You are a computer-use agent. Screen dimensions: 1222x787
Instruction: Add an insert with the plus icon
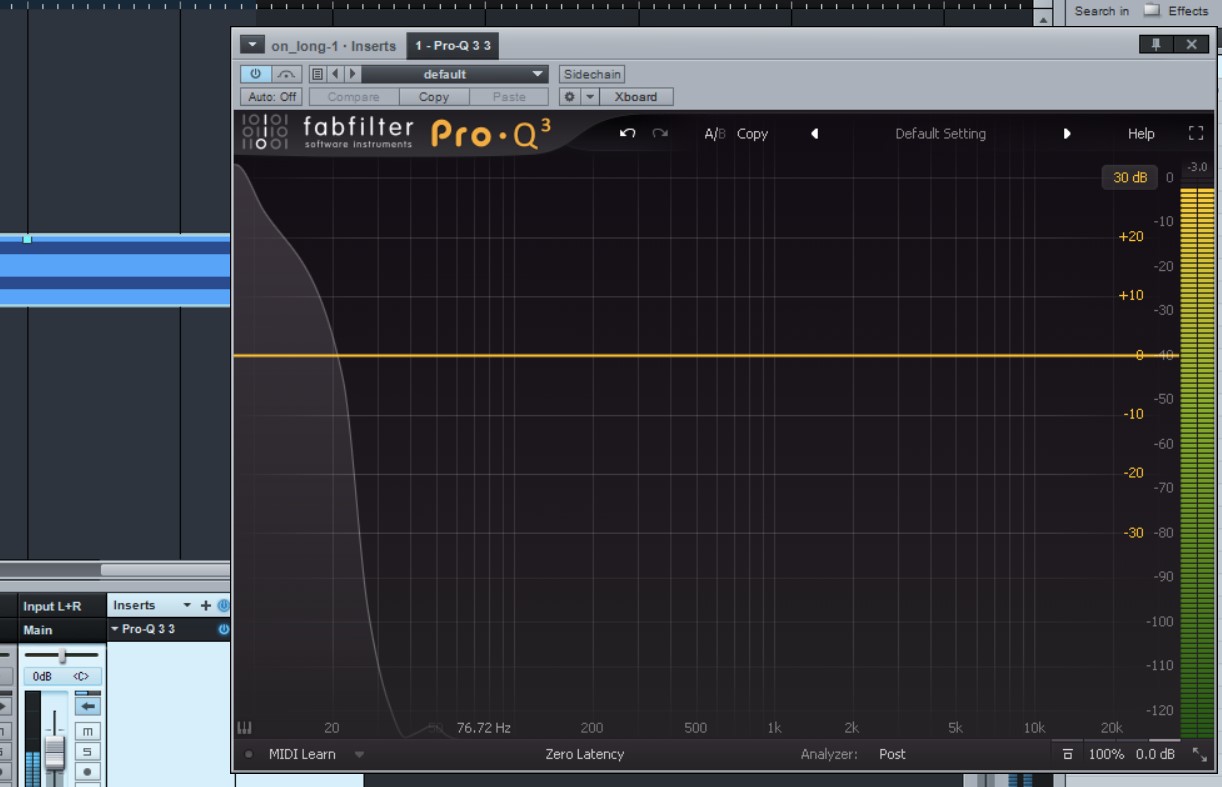[206, 605]
